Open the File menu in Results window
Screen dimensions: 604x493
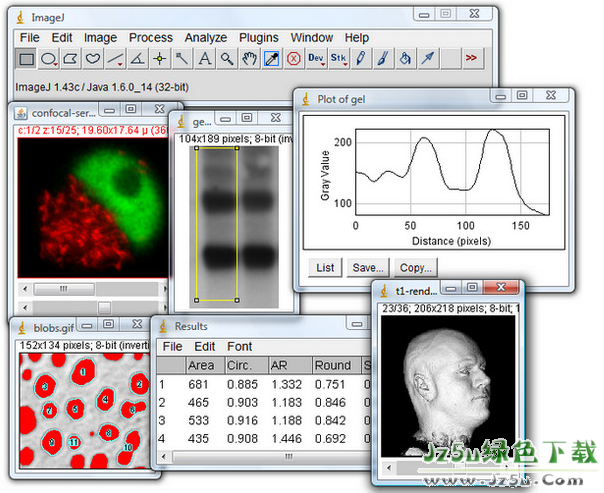pyautogui.click(x=173, y=347)
